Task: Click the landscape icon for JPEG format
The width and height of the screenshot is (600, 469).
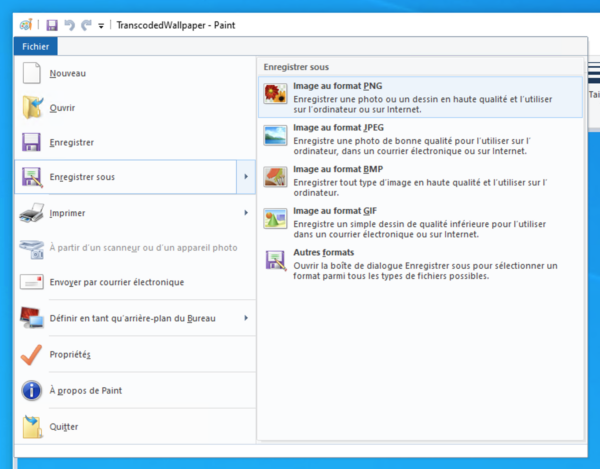Action: 275,135
